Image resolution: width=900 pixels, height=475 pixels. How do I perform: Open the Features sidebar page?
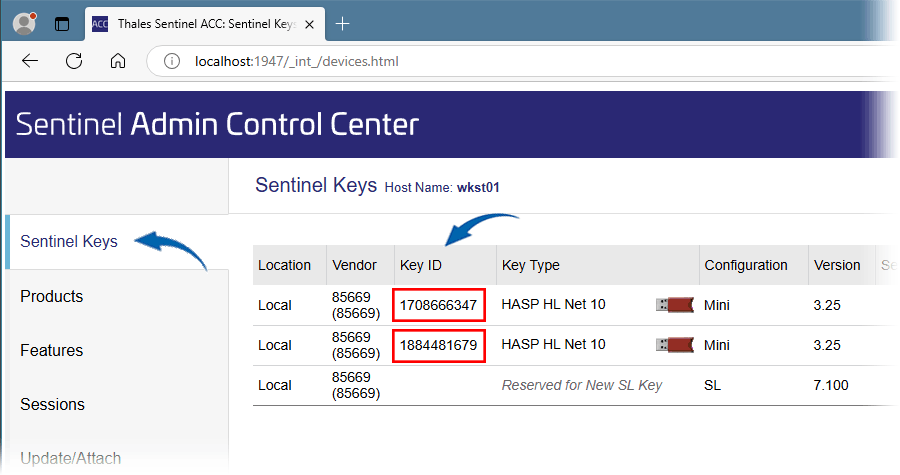(x=52, y=351)
